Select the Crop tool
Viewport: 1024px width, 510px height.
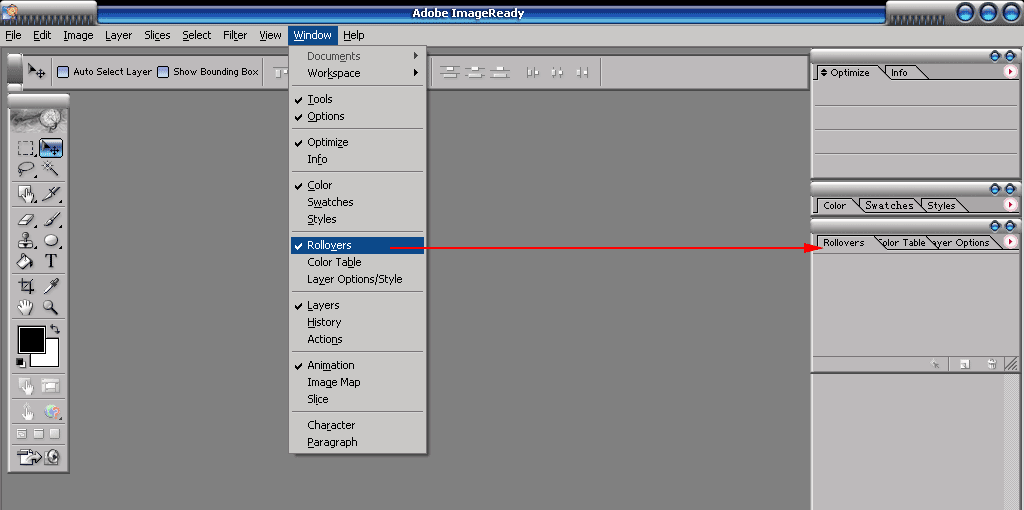(26, 286)
